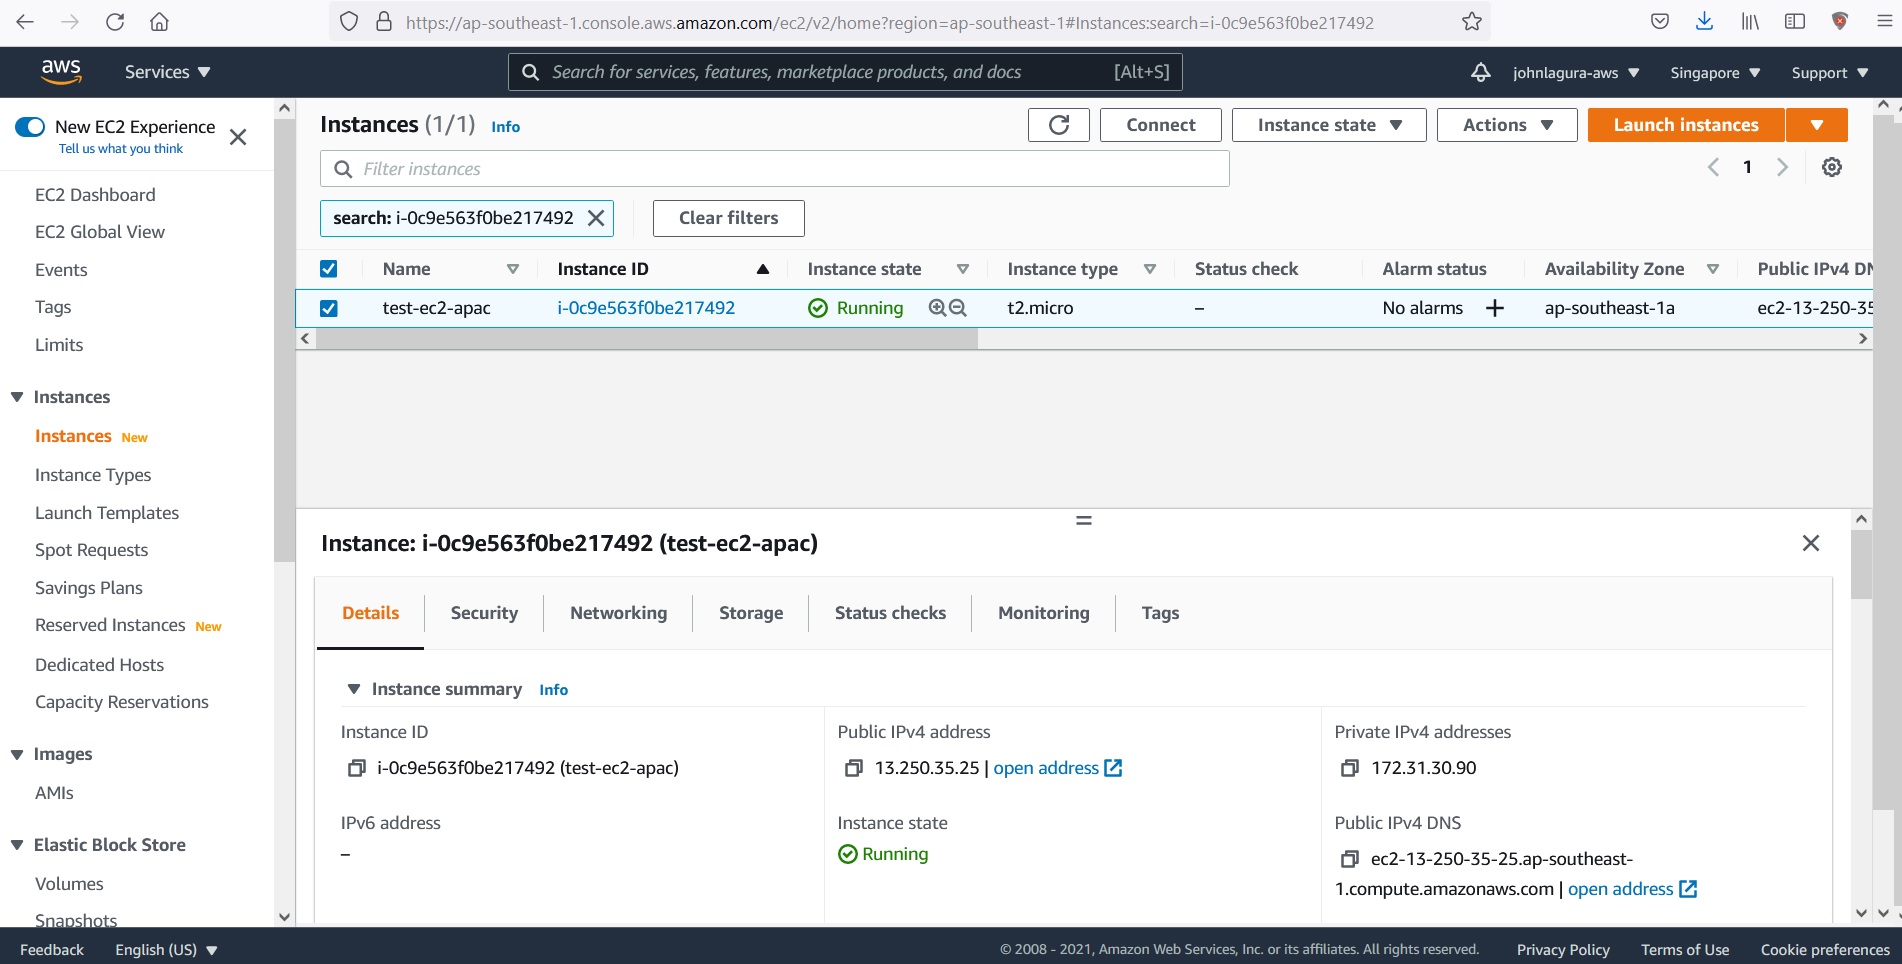Open the Actions dropdown
The height and width of the screenshot is (964, 1902).
click(x=1506, y=124)
